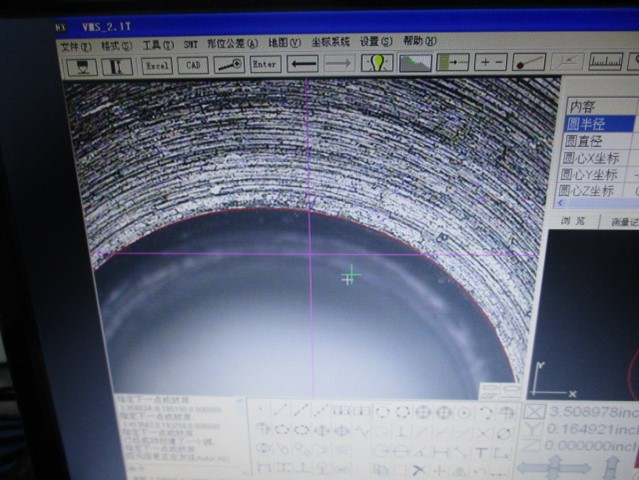
Task: Select the 圆半径 row
Action: (x=600, y=124)
